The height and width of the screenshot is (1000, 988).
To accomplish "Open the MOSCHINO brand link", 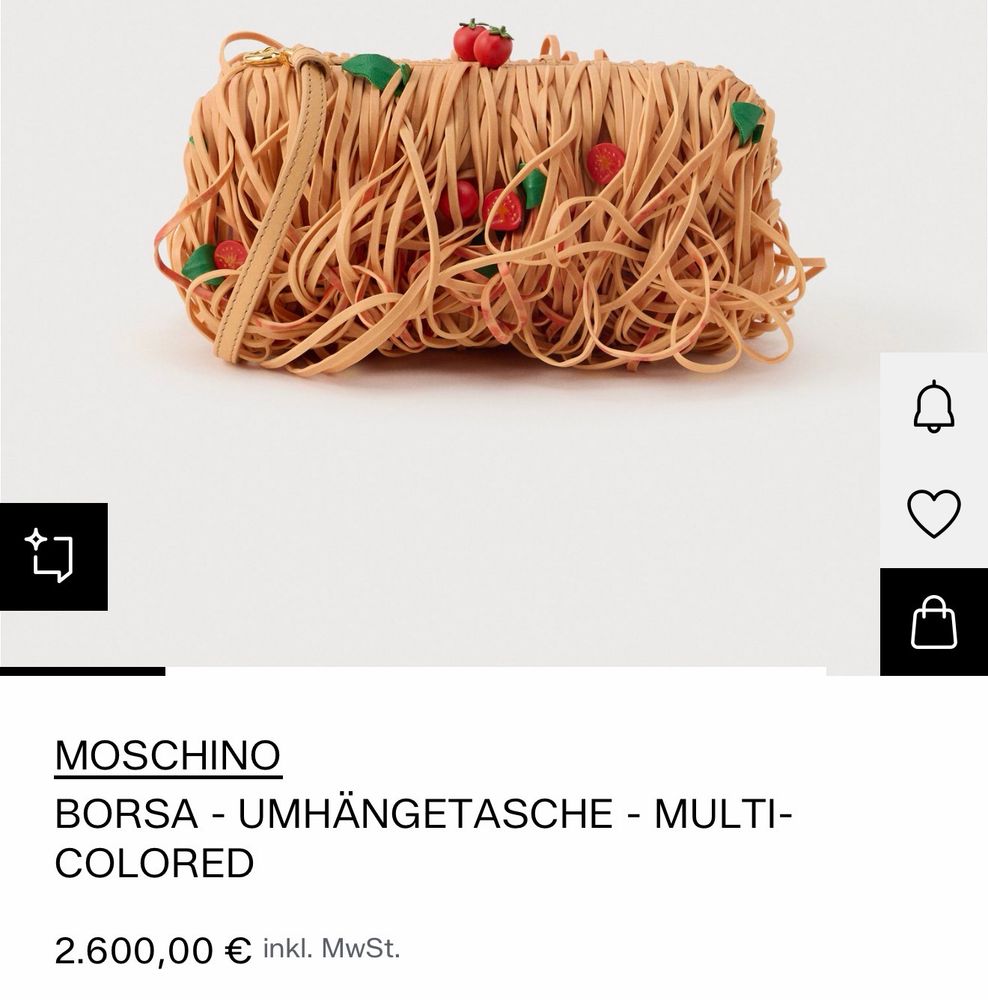I will [x=168, y=756].
